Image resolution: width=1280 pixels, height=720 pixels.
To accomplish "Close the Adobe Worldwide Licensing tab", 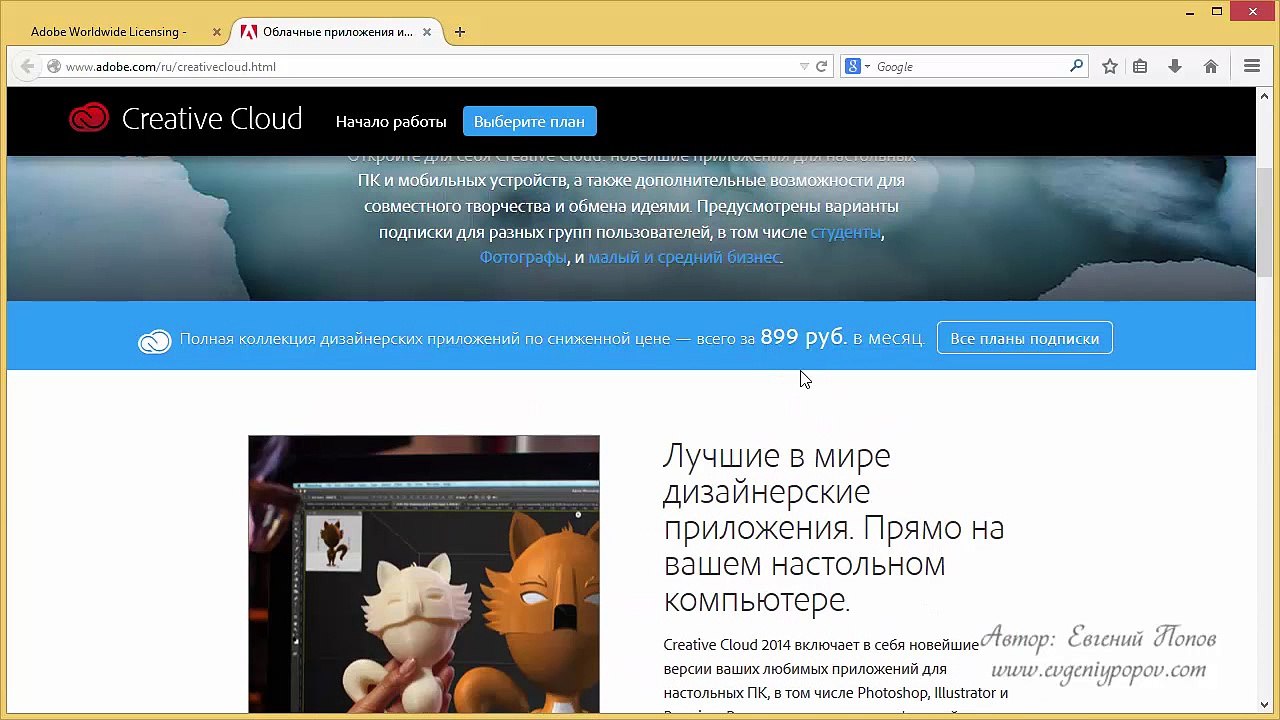I will [x=217, y=32].
